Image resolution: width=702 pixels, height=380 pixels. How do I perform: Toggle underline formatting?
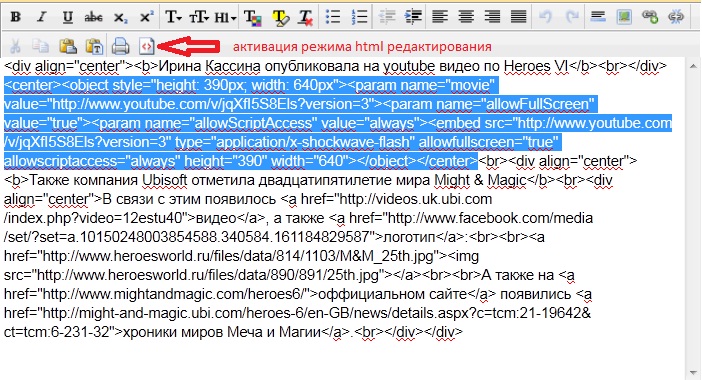[68, 17]
